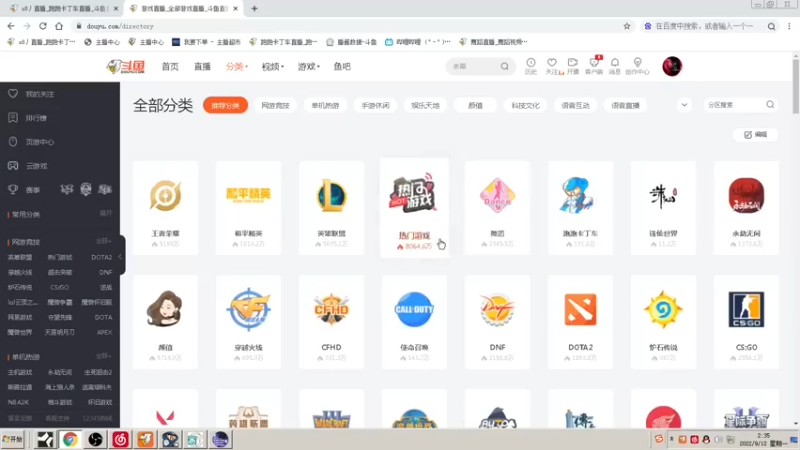Go to 直播 live in navigation
Viewport: 800px width, 450px height.
202,66
